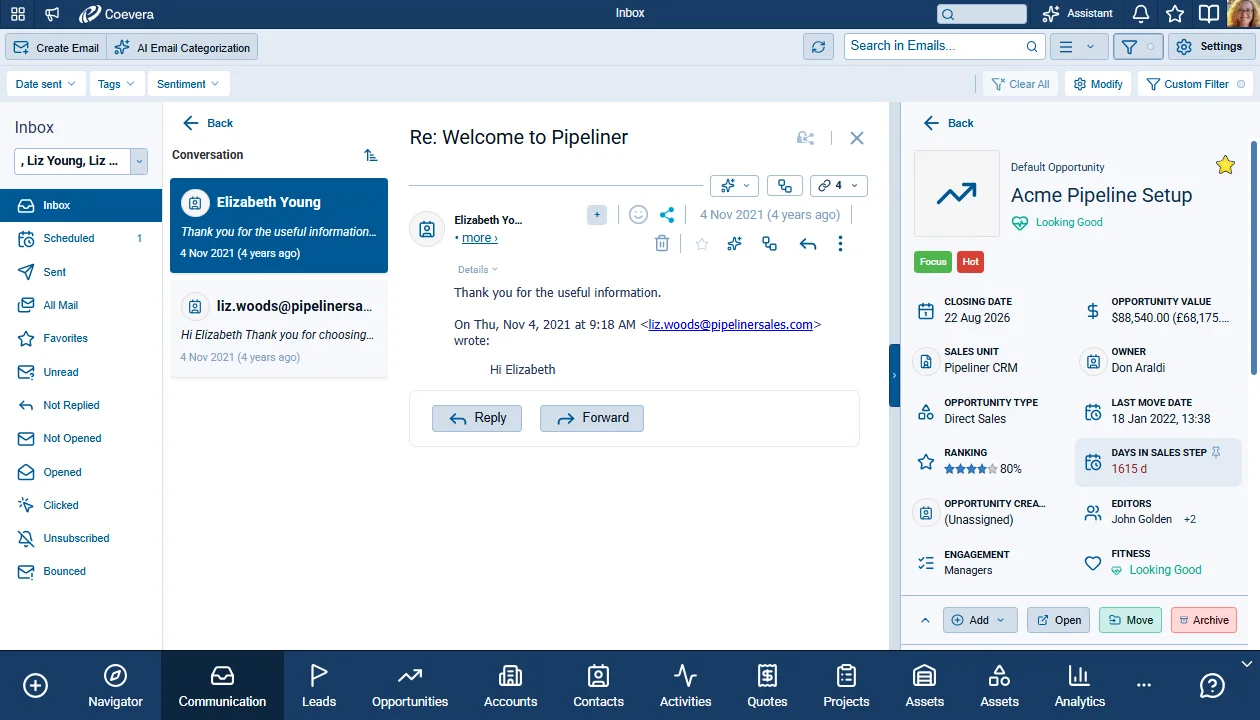1260x720 pixels.
Task: Expand sender info with 'more' link
Action: (x=479, y=238)
